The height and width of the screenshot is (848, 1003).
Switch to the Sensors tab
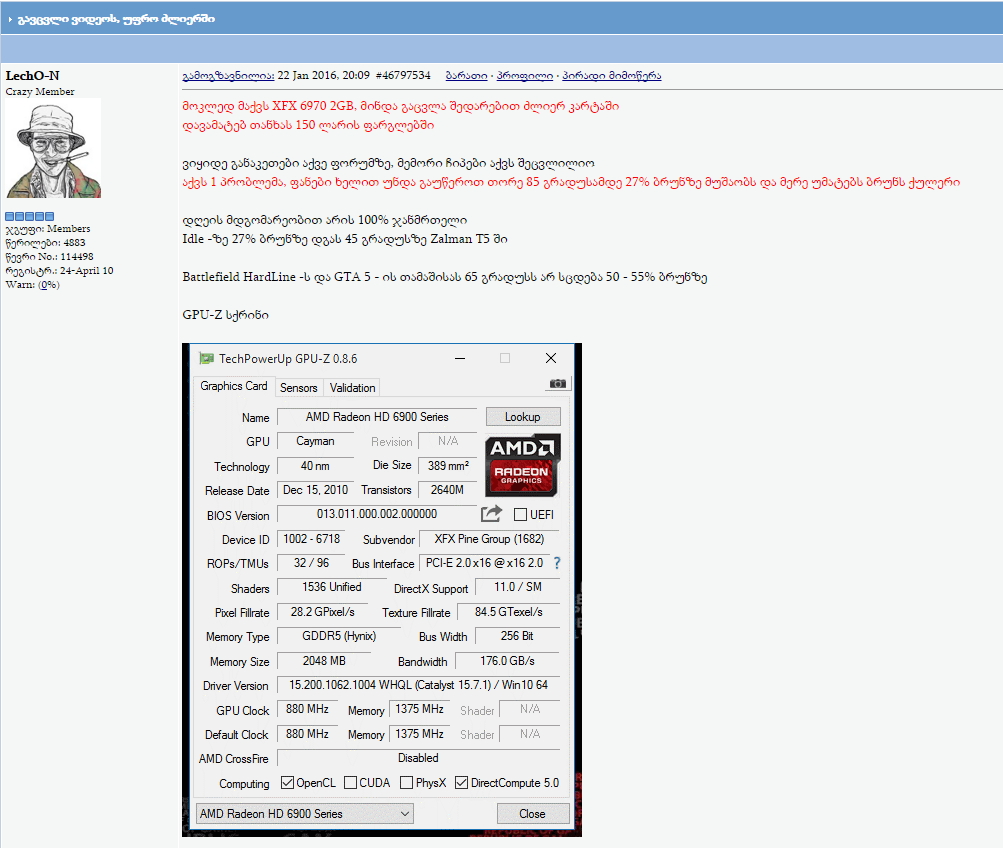[x=299, y=388]
